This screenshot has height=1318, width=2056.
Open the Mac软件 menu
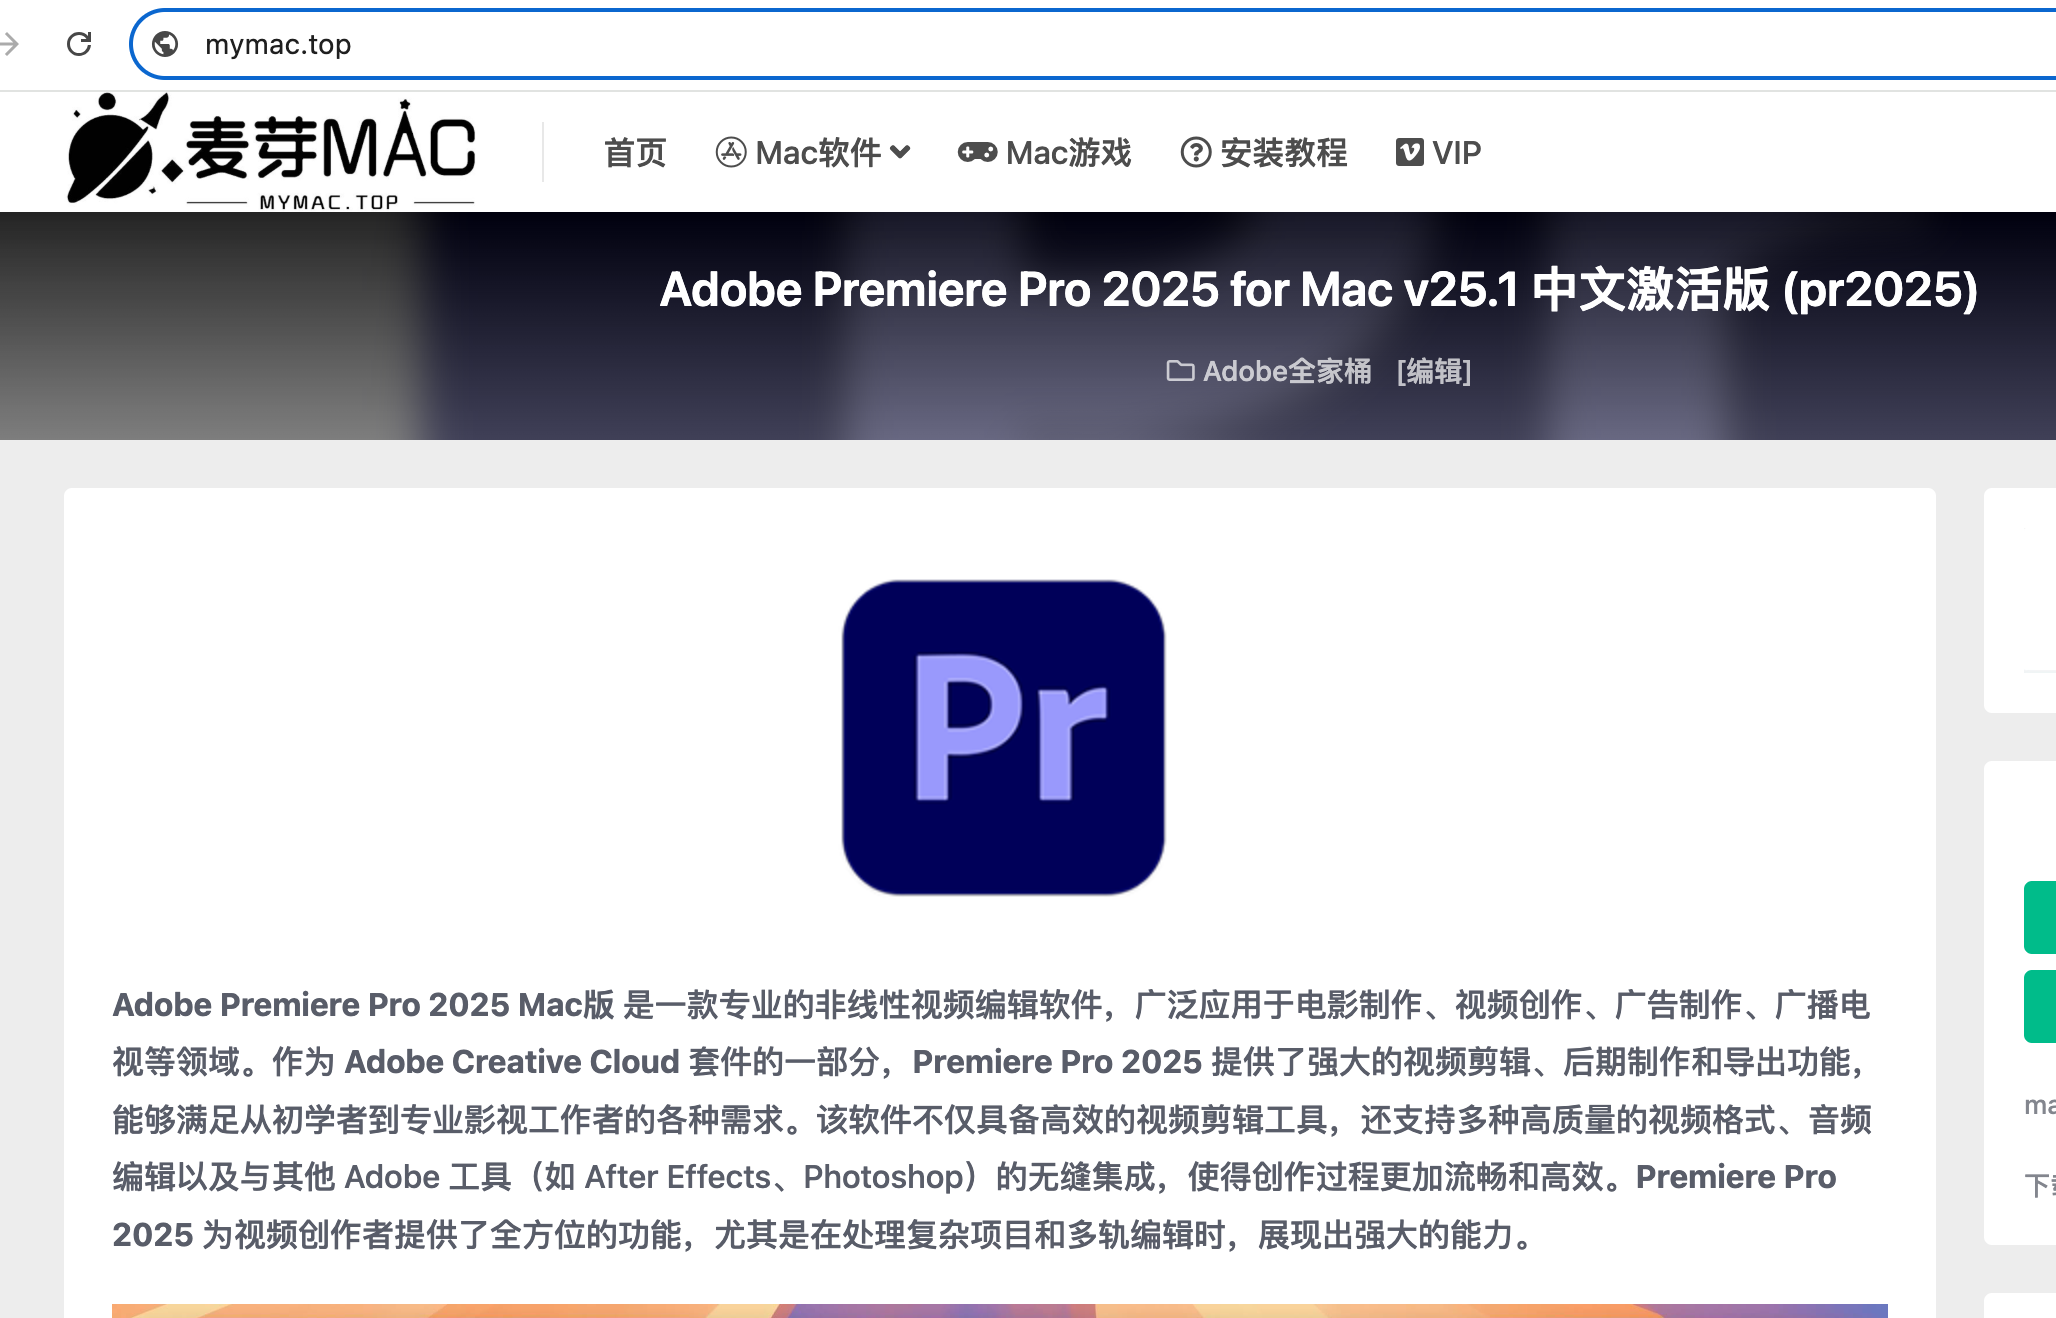pos(818,153)
